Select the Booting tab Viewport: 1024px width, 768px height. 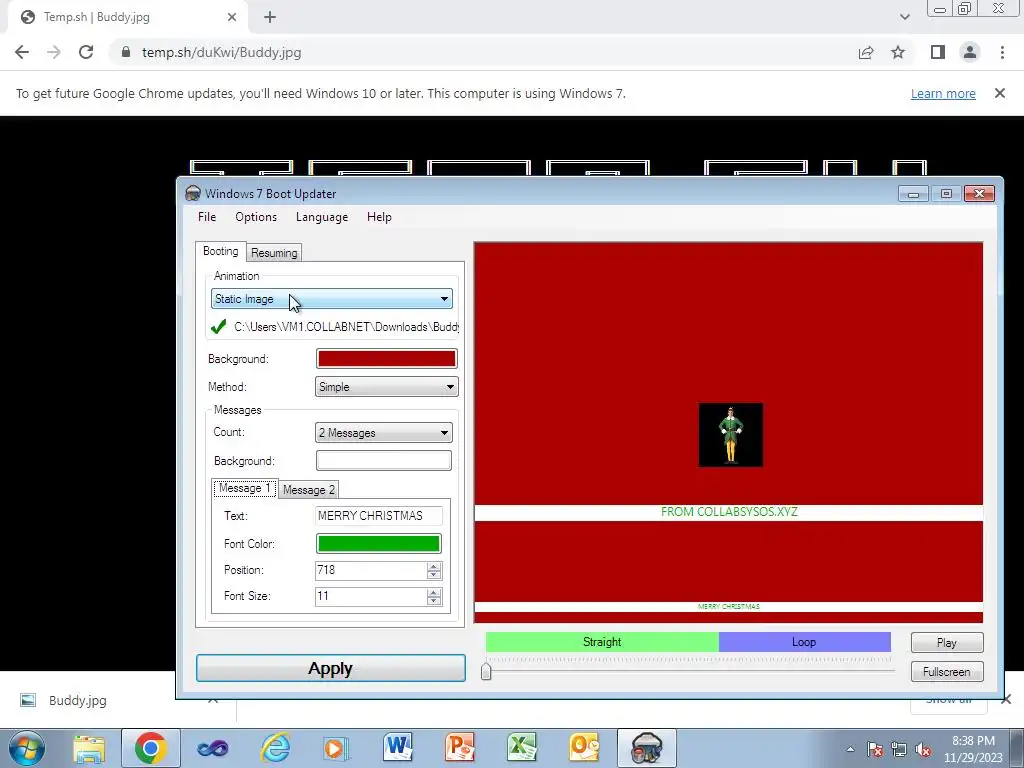(221, 251)
